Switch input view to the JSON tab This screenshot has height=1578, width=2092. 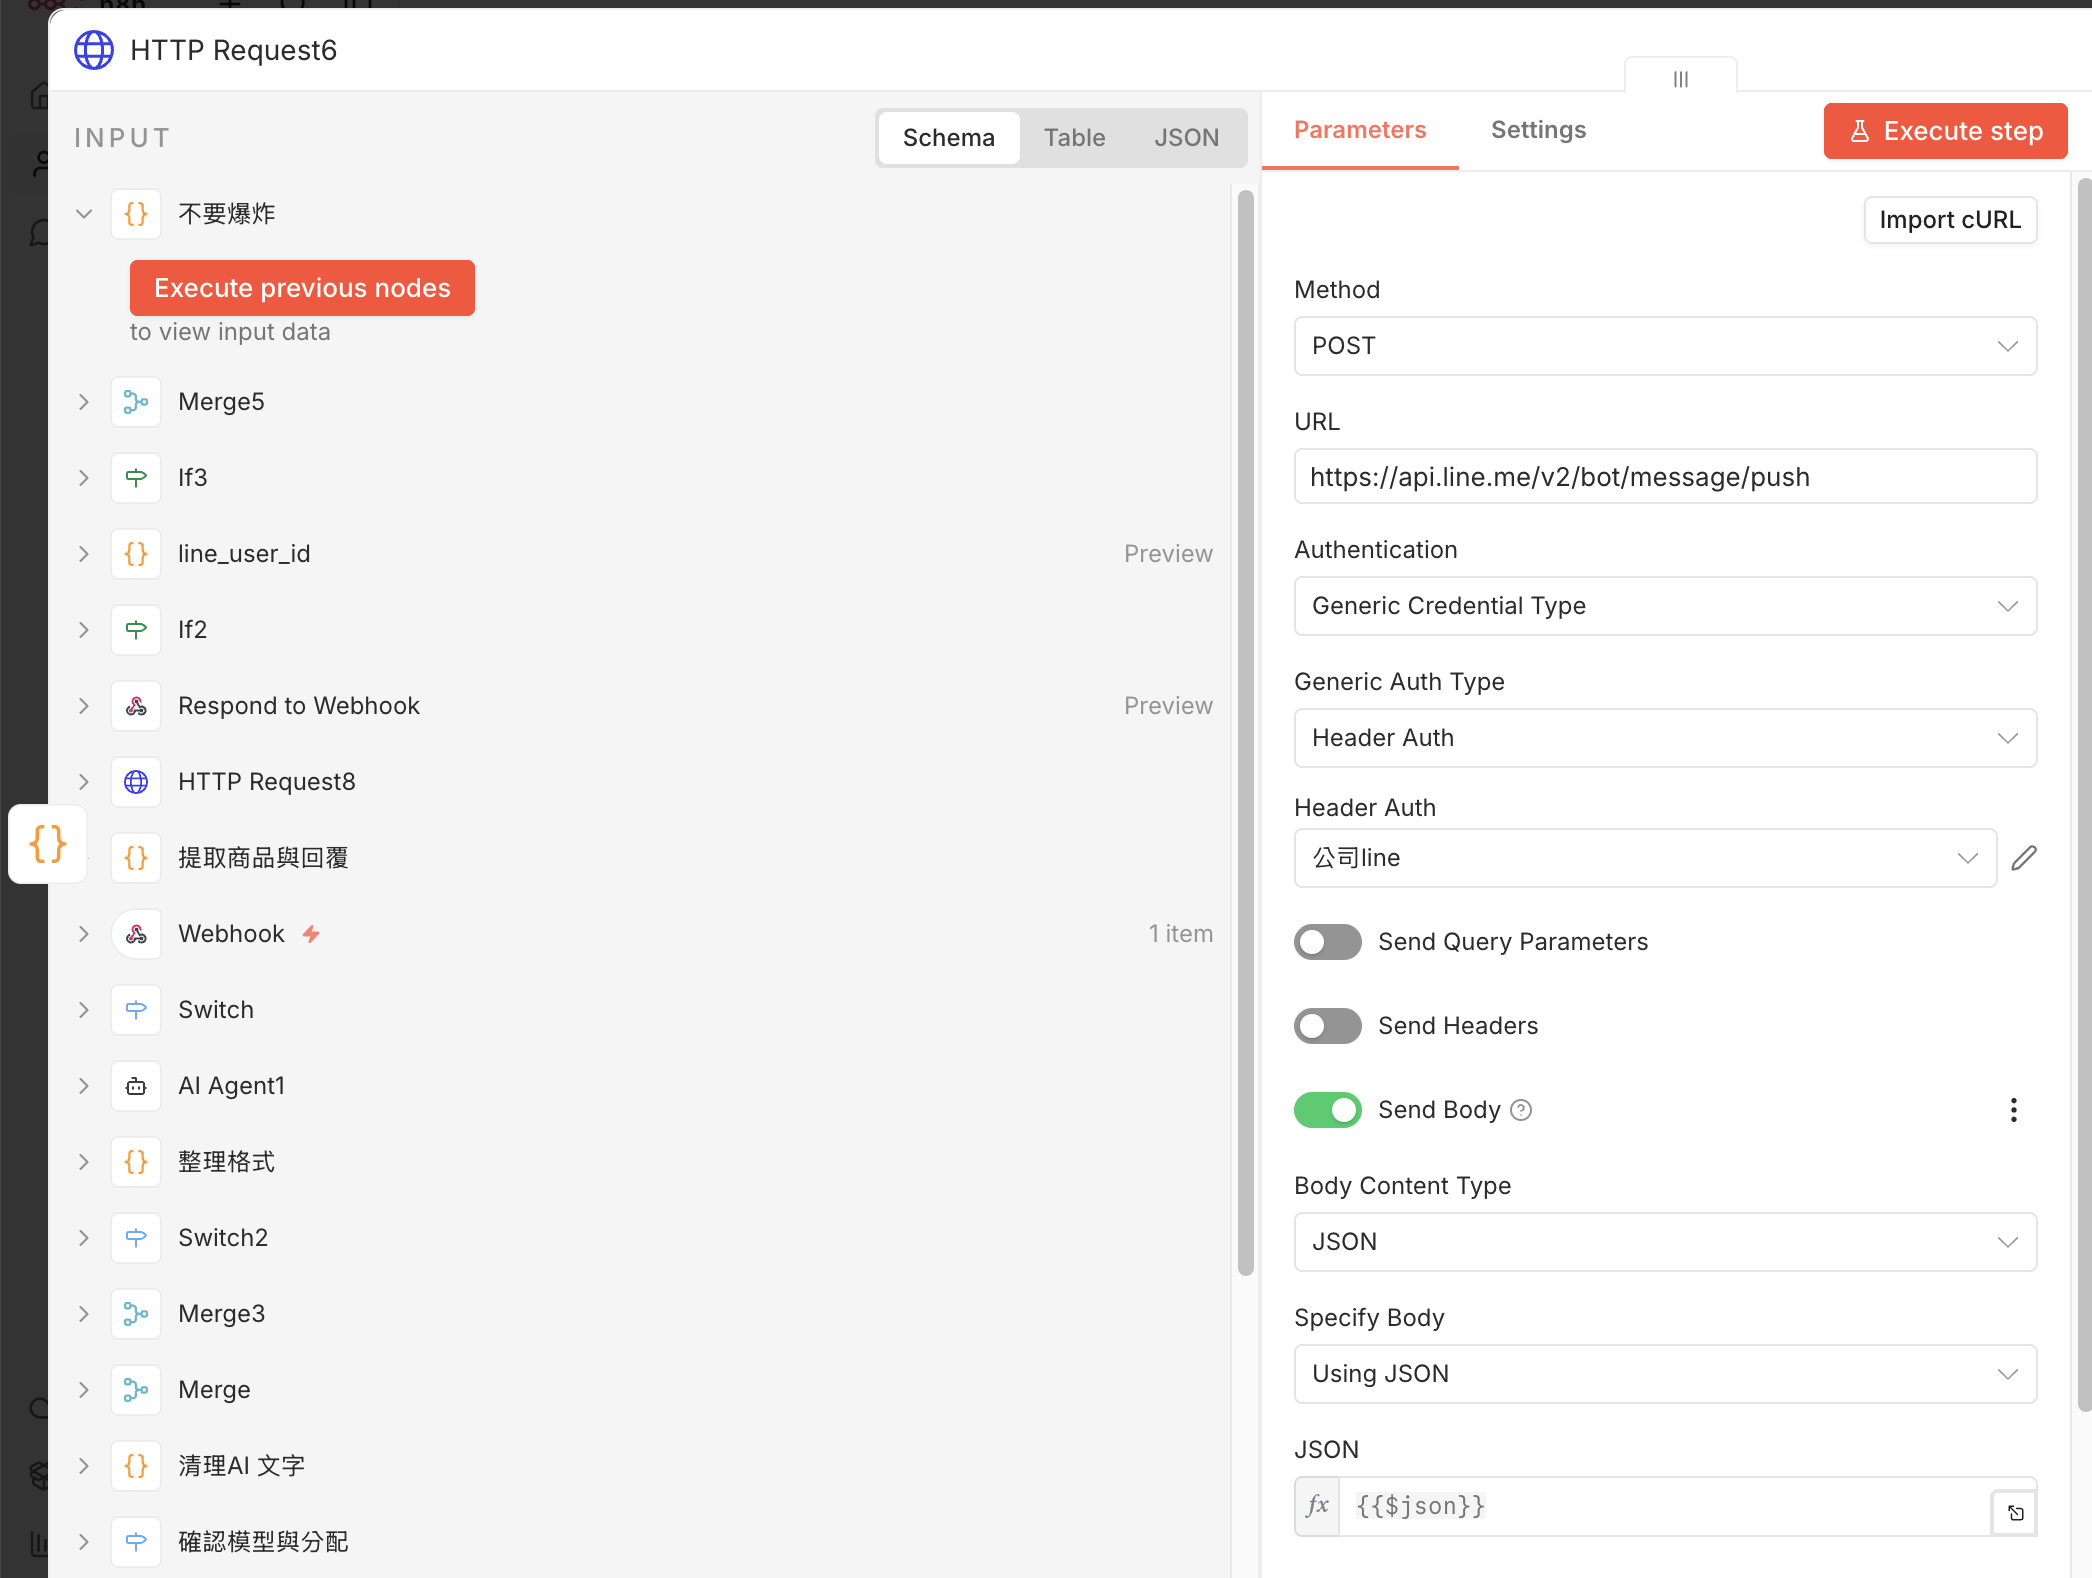coord(1186,138)
